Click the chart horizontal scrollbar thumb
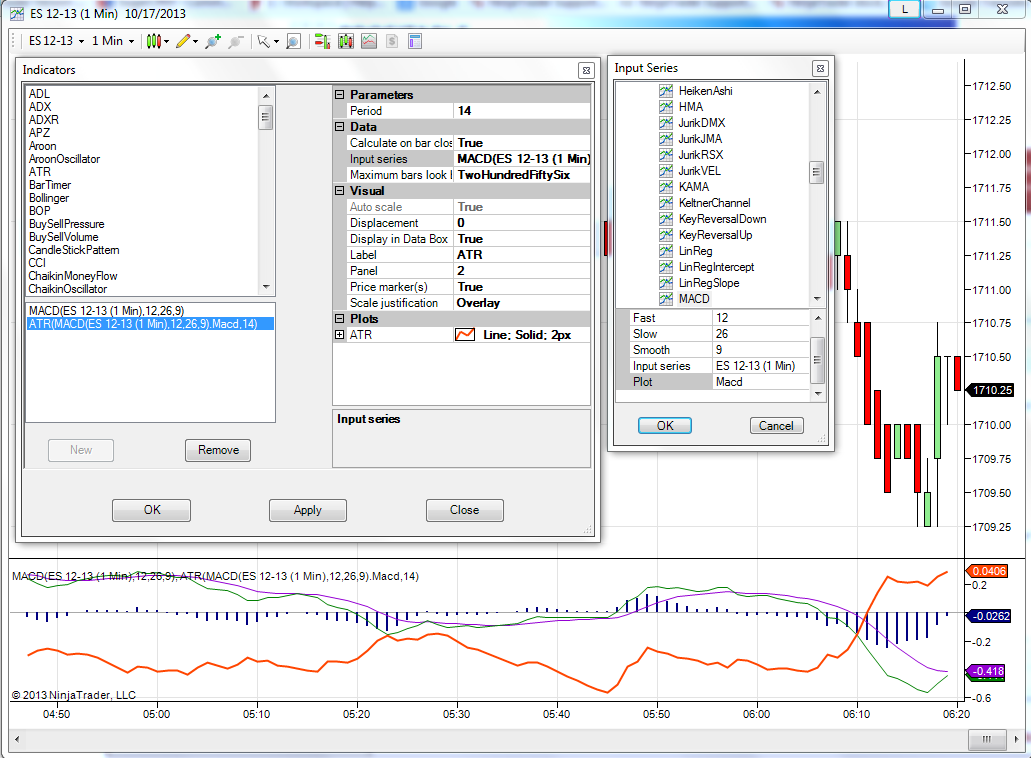 click(x=986, y=739)
